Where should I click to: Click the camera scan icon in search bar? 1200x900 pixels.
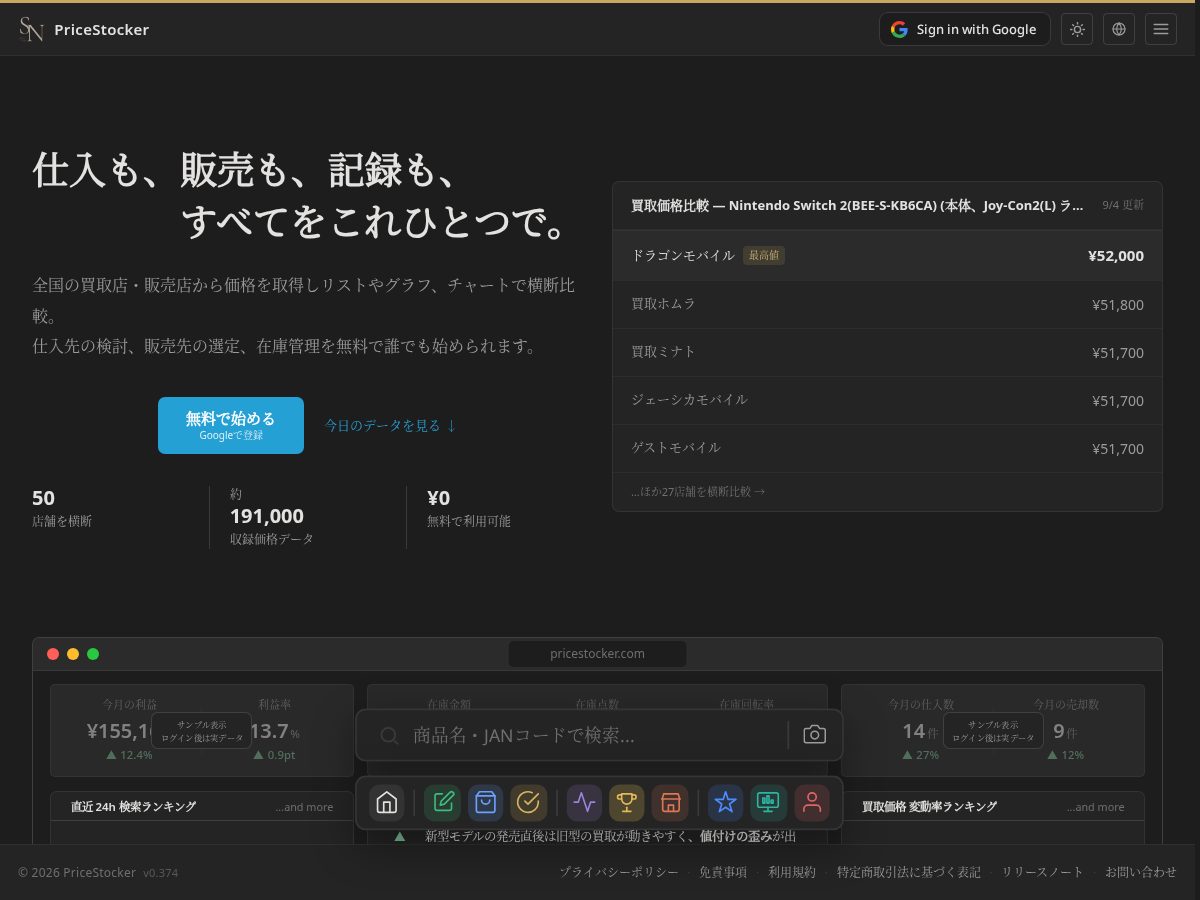815,735
